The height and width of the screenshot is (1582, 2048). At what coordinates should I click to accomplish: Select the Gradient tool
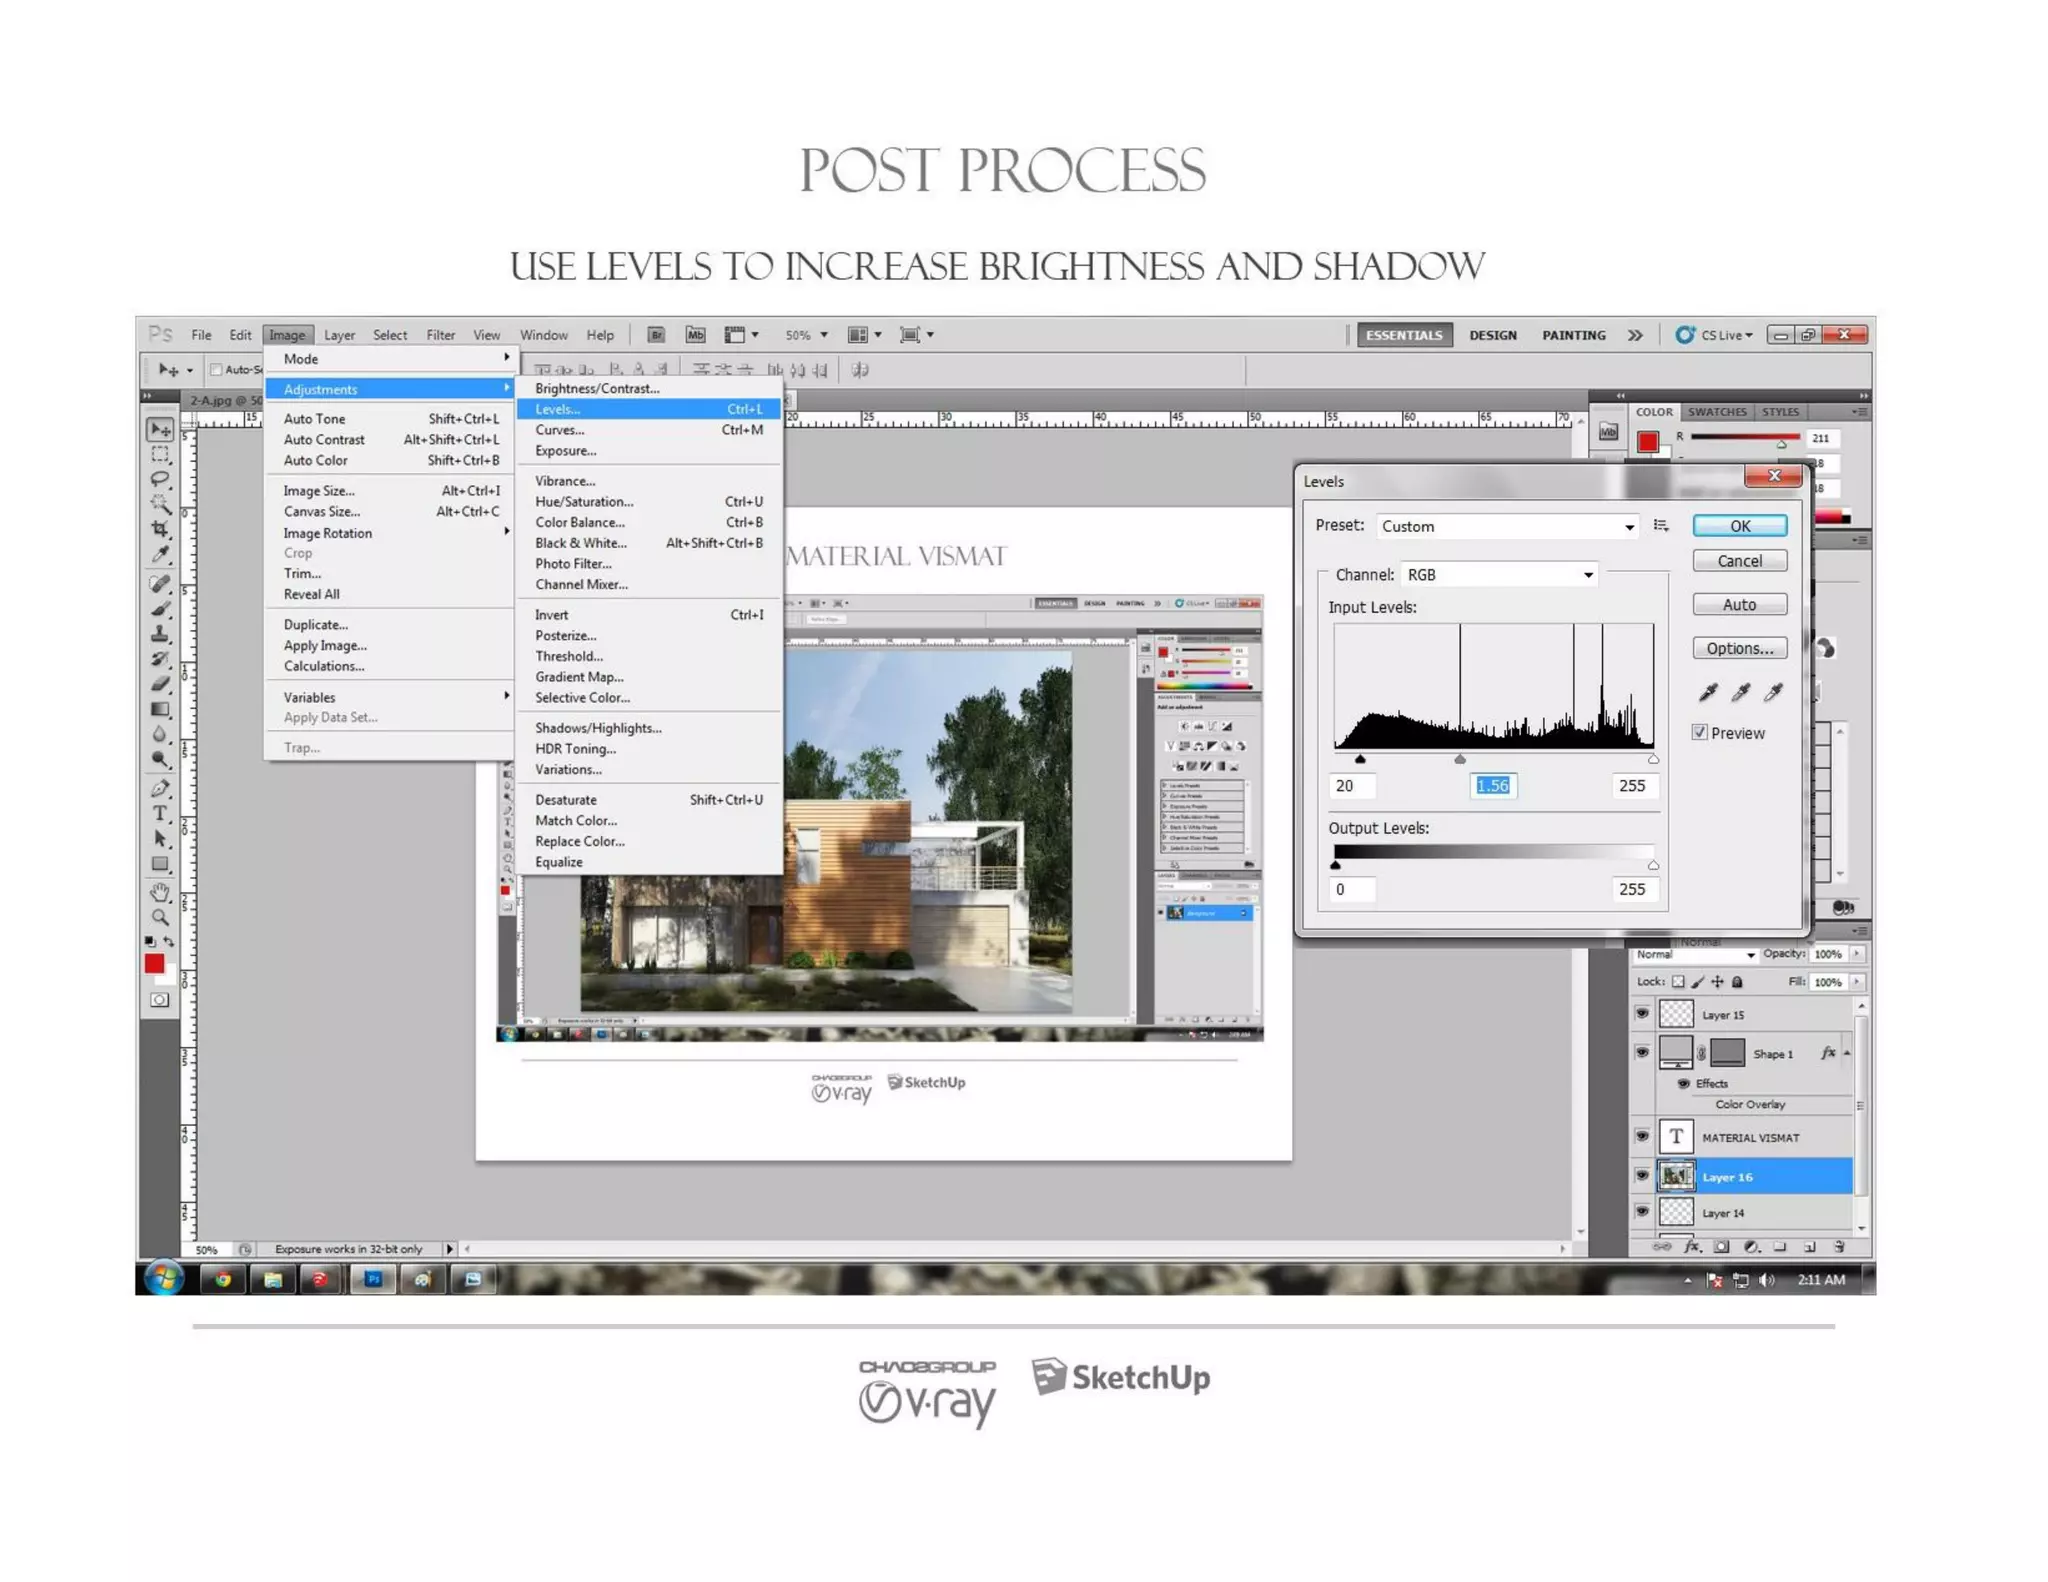click(x=160, y=709)
